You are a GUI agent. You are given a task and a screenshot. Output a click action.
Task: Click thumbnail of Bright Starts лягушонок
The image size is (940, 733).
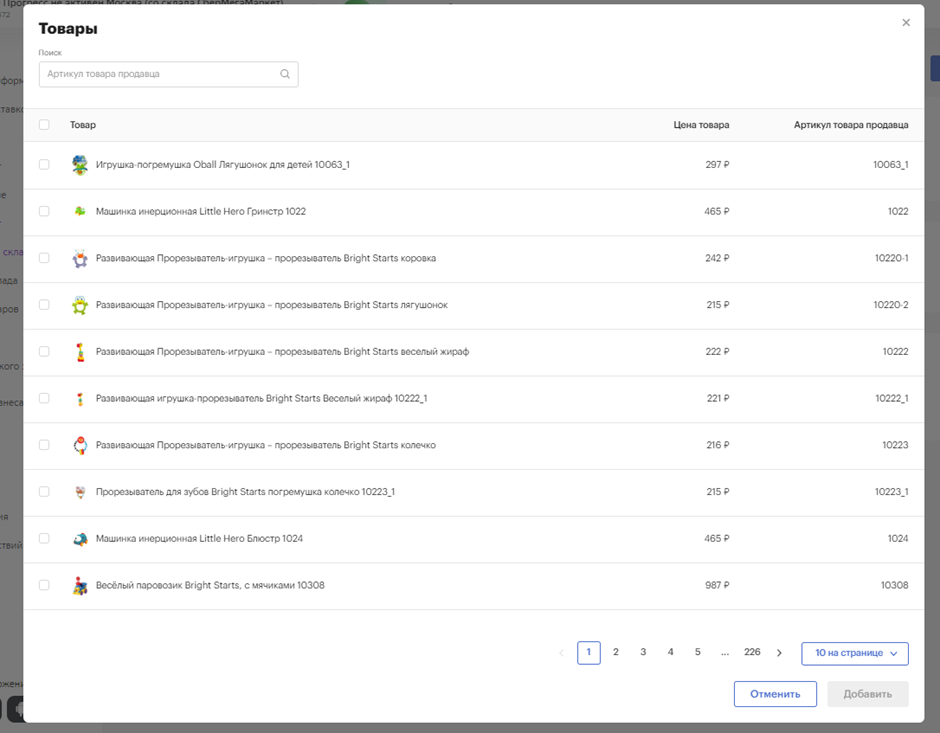(80, 304)
